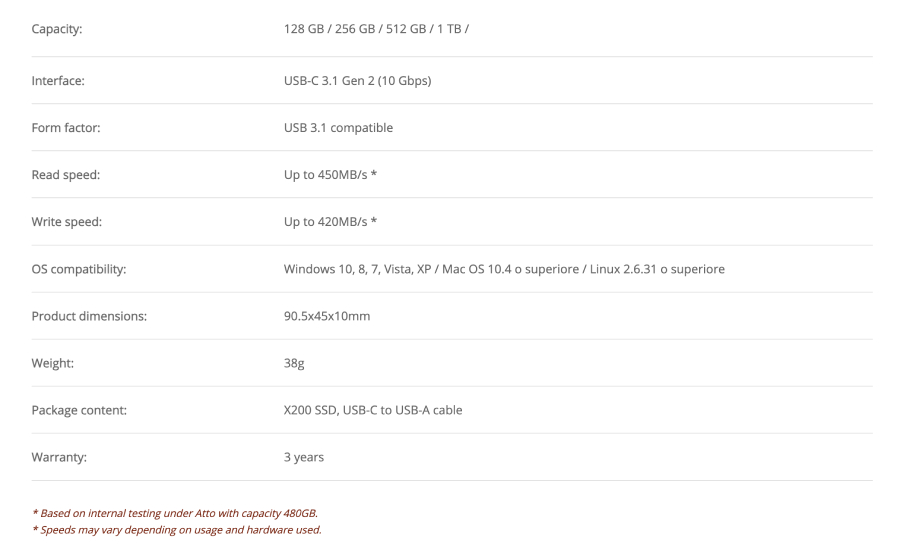Click the Form factor label
Image resolution: width=900 pixels, height=549 pixels.
(65, 128)
